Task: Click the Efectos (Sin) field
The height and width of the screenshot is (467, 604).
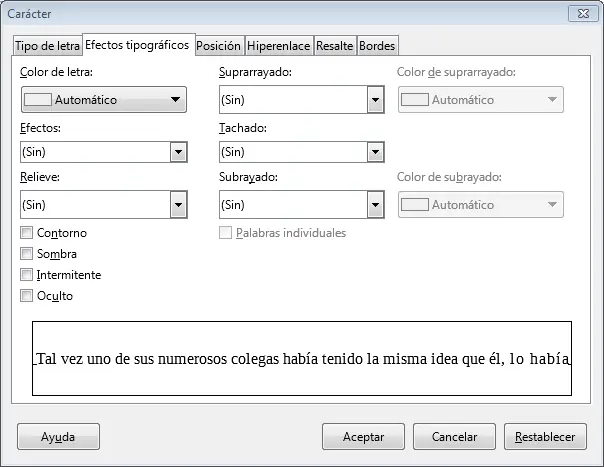Action: click(x=96, y=152)
